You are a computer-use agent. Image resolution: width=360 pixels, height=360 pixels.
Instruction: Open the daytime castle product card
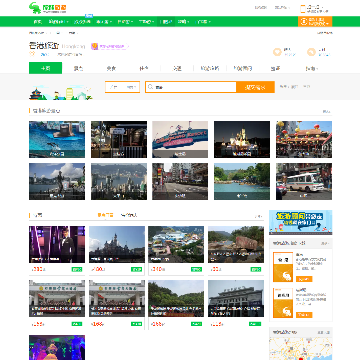click(117, 244)
